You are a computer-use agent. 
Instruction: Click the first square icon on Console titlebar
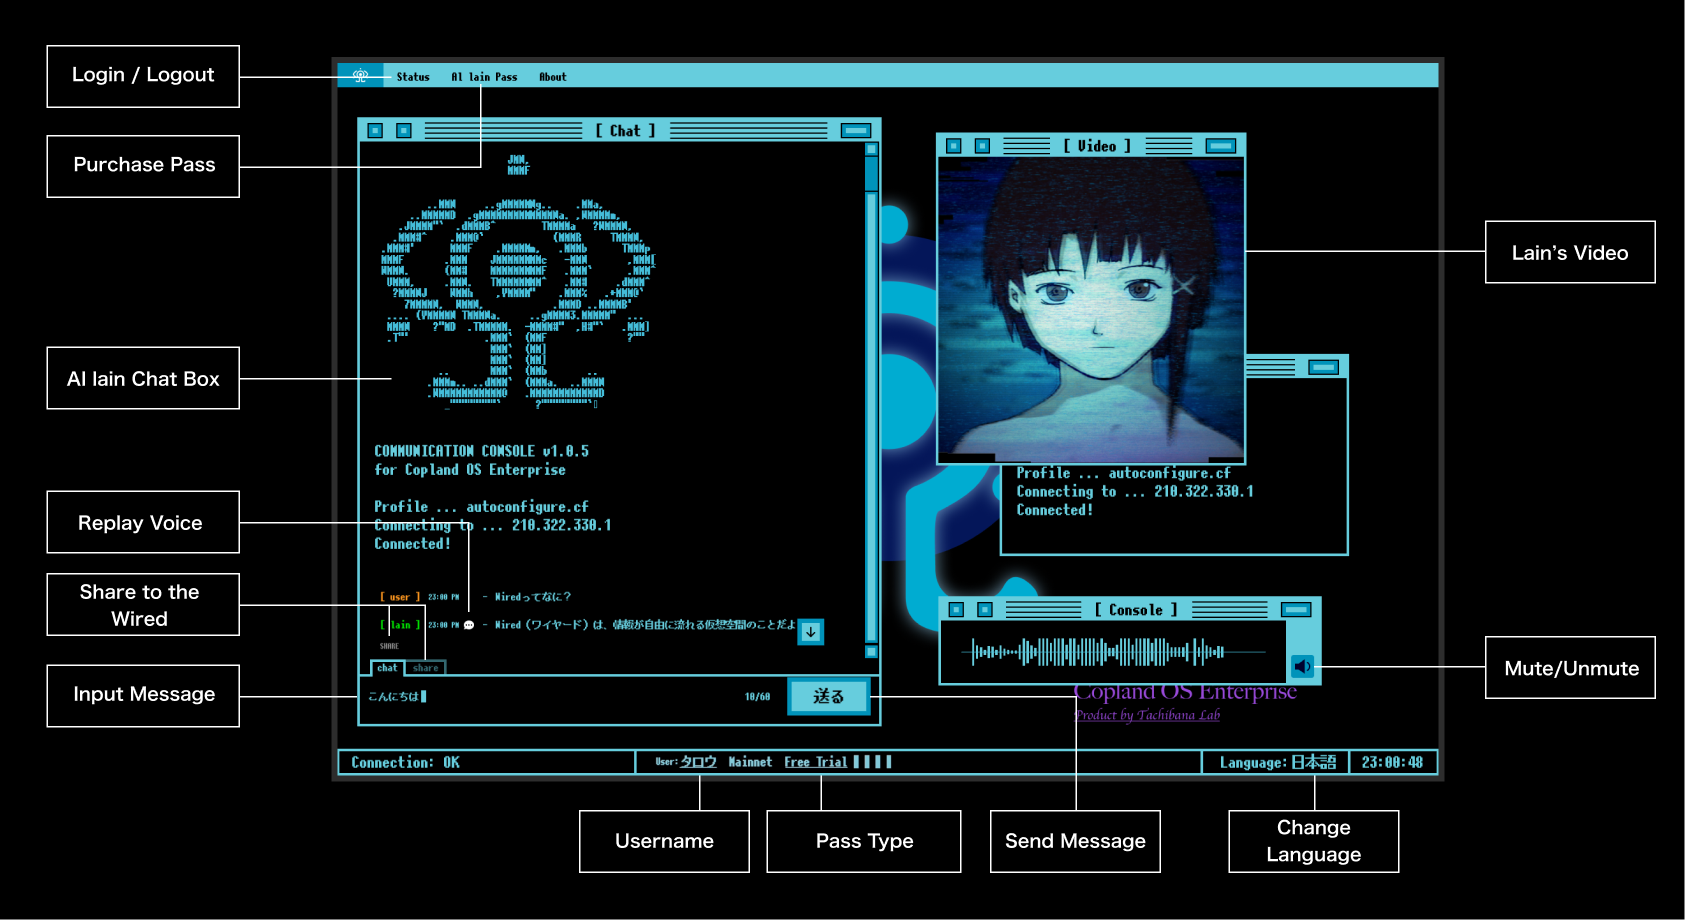pyautogui.click(x=956, y=610)
